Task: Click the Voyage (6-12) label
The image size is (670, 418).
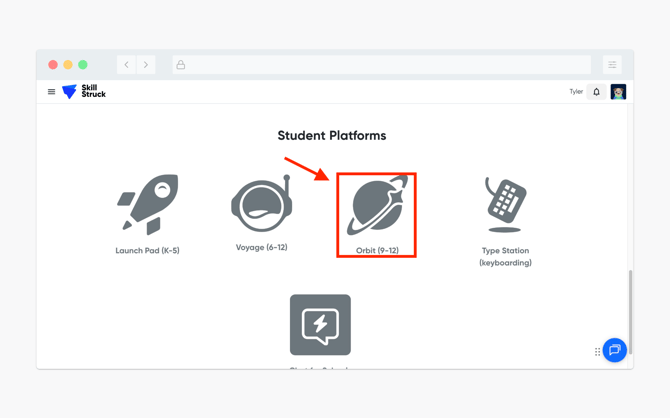Action: 262,247
